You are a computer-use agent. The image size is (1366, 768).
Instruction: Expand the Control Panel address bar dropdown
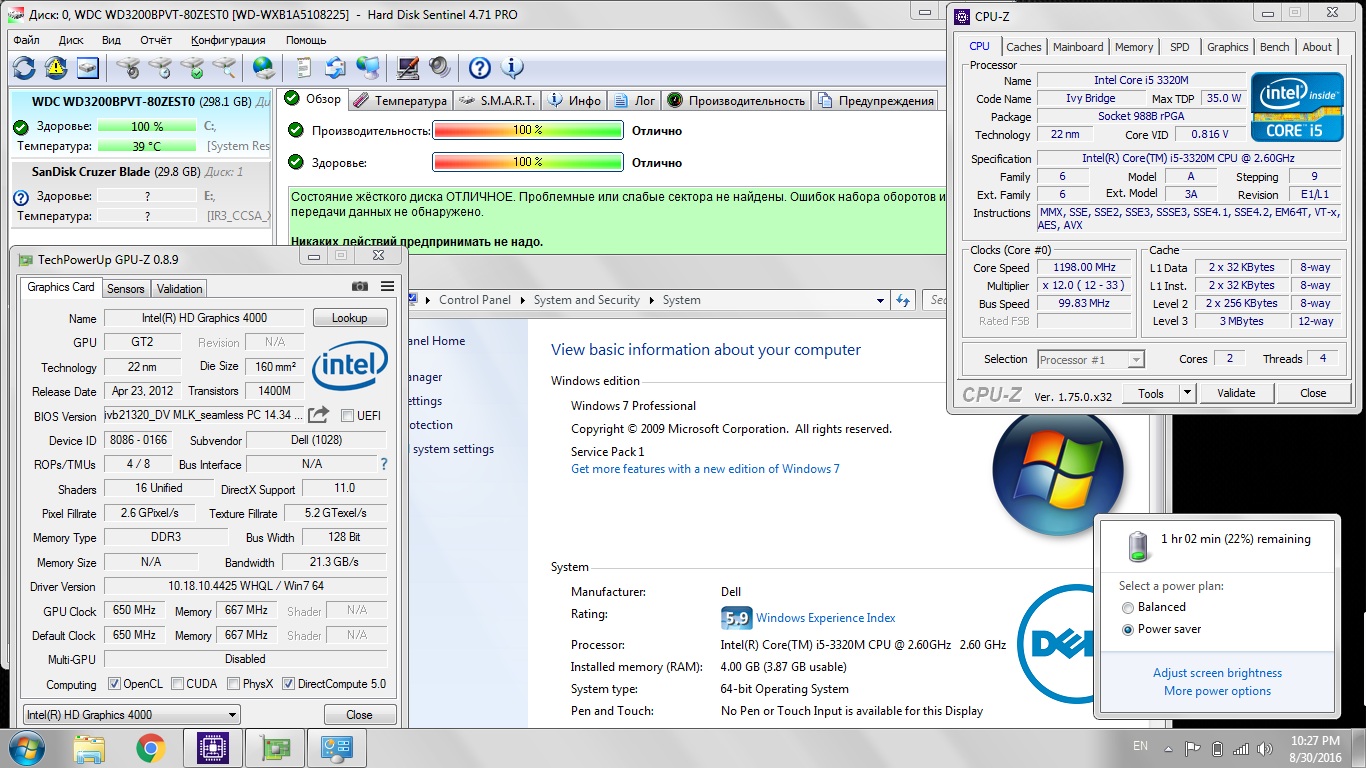[x=880, y=300]
